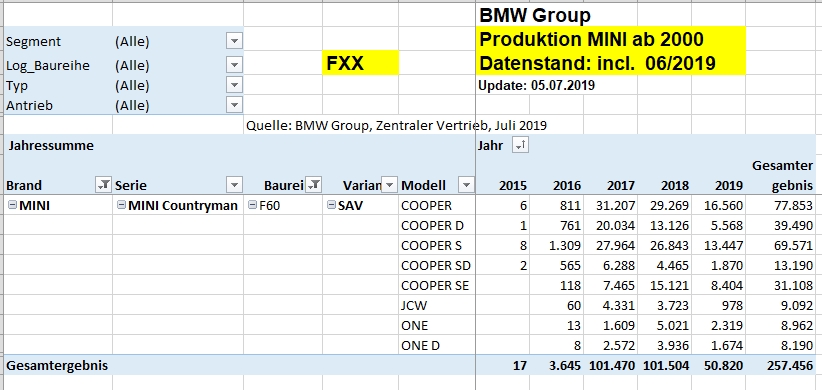
Task: Select the 2018 year column header
Action: (675, 185)
